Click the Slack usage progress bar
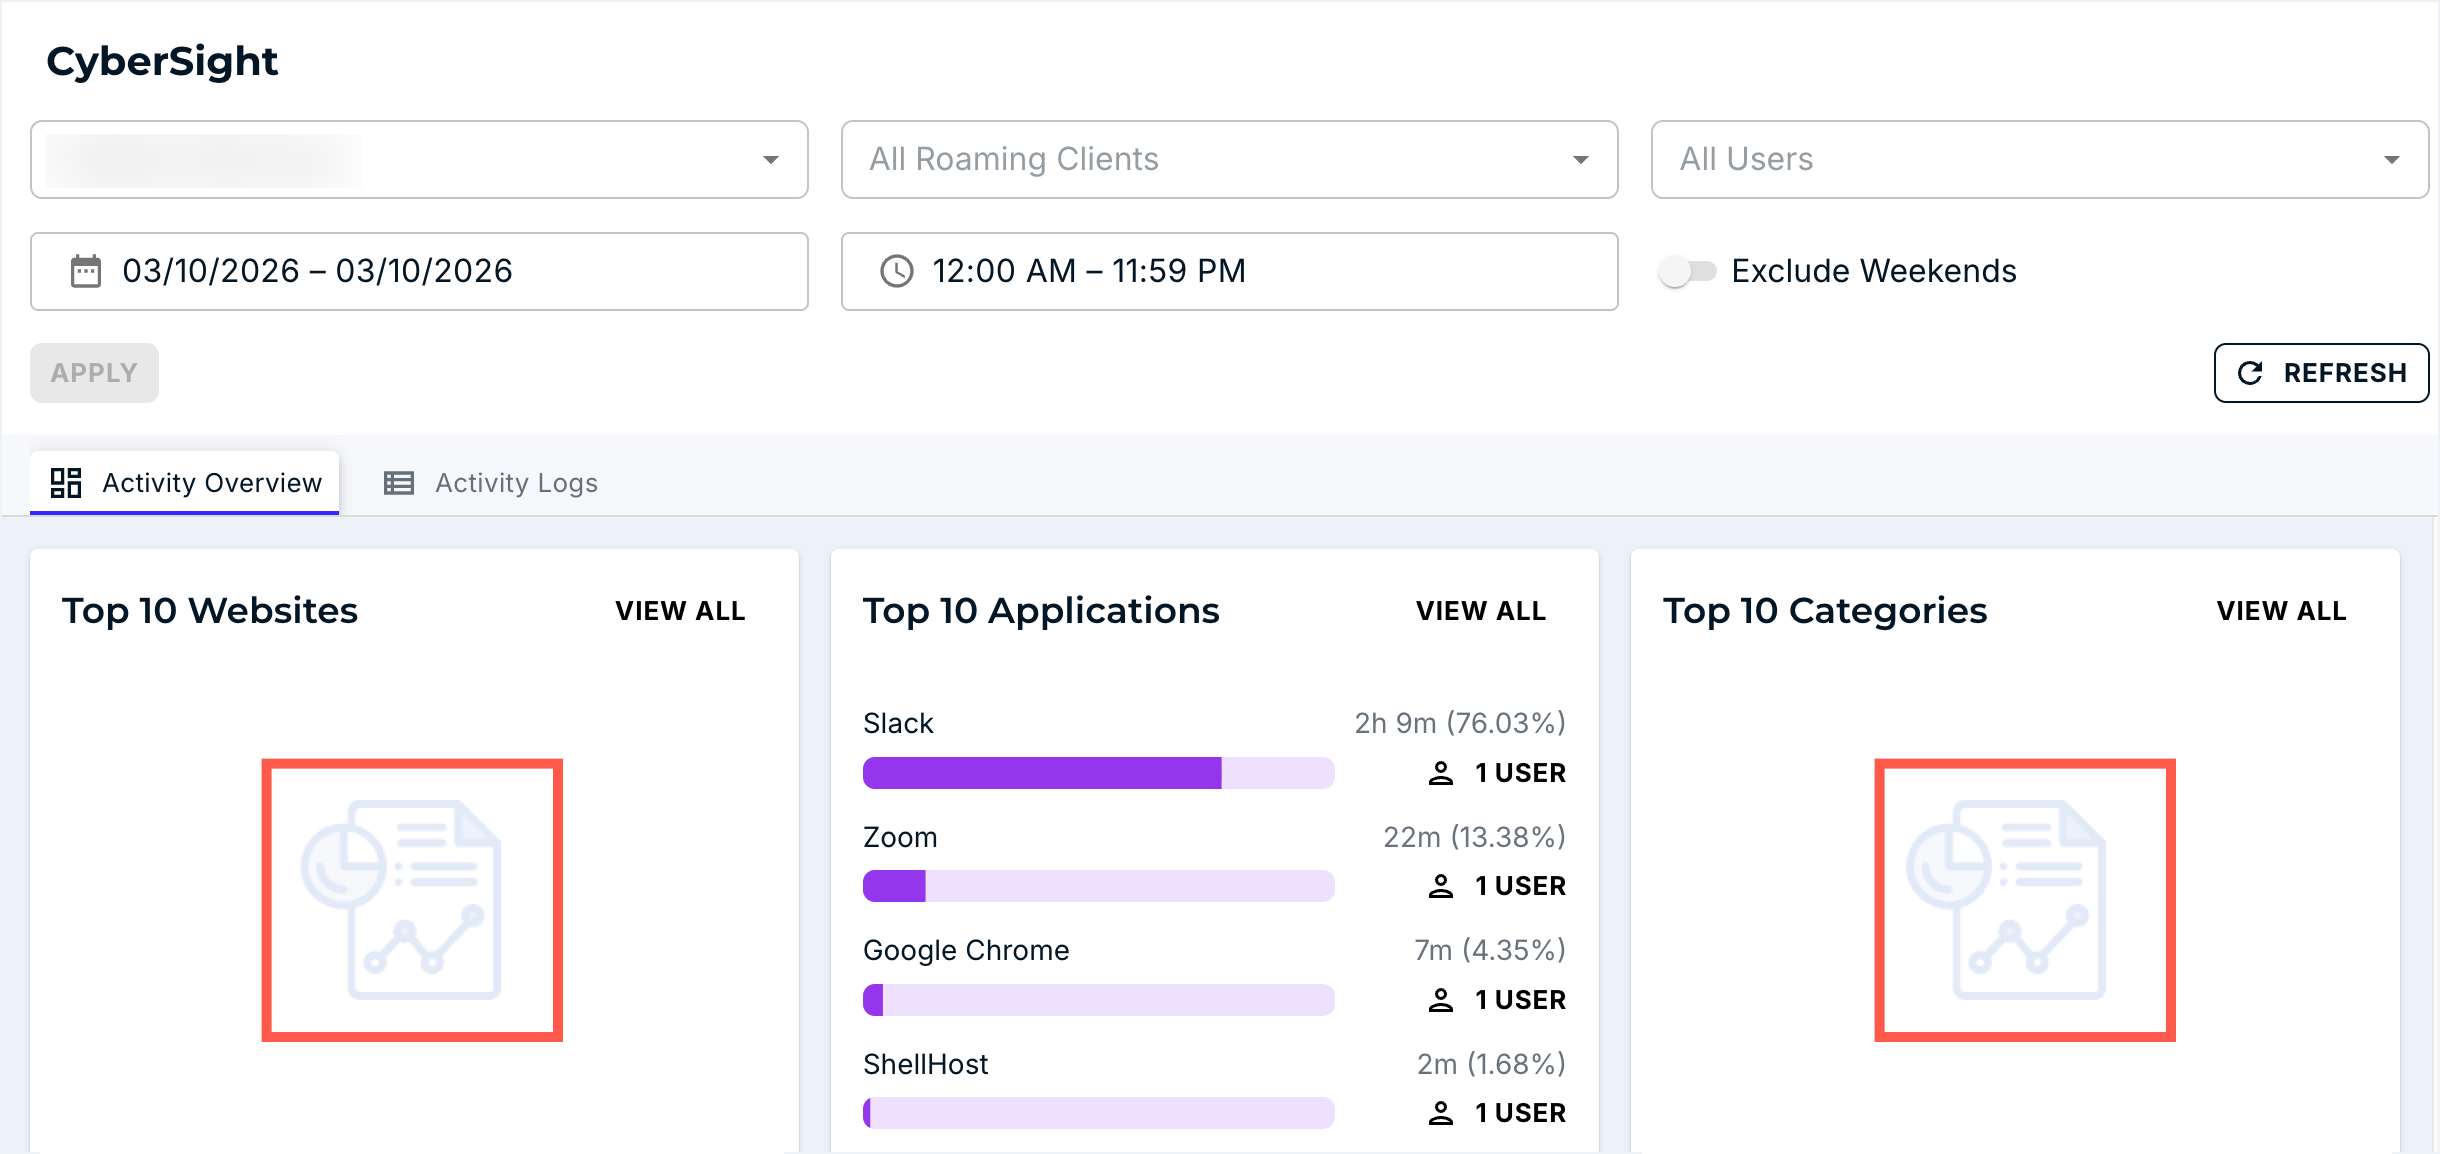This screenshot has width=2440, height=1154. 1098,773
